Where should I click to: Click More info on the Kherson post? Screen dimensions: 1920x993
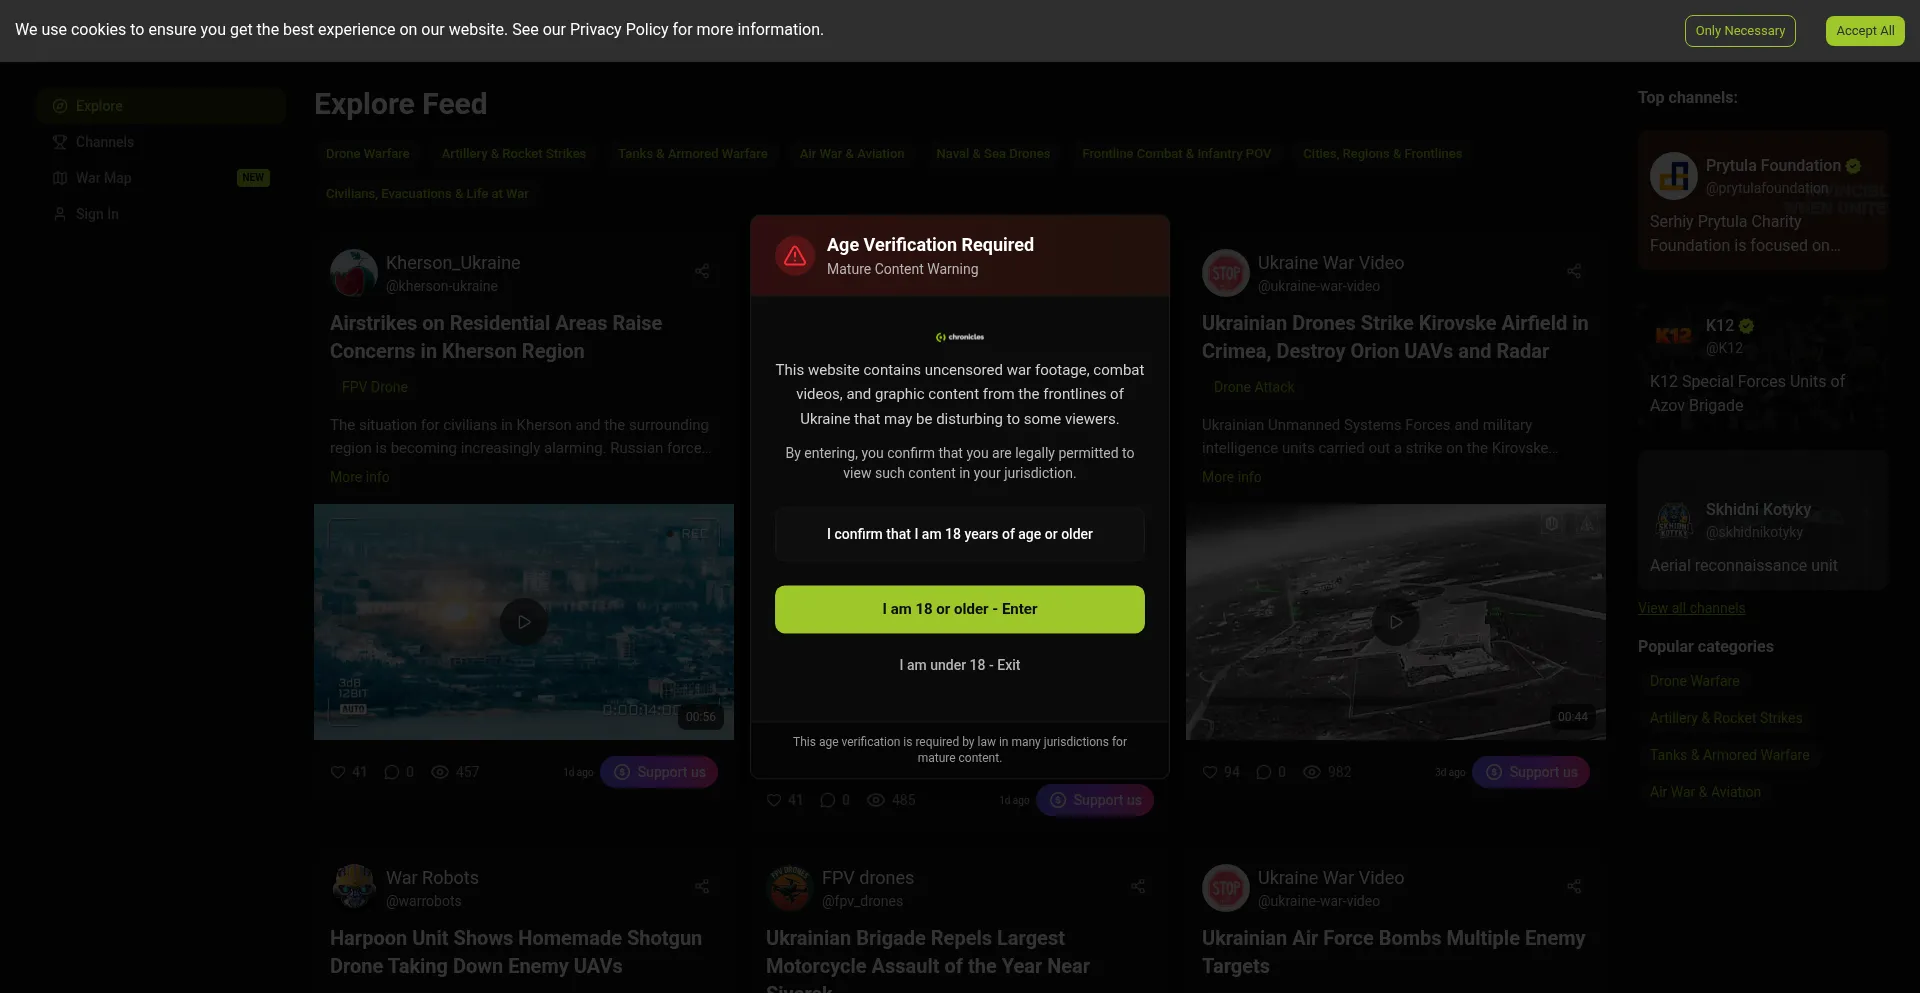click(x=360, y=477)
